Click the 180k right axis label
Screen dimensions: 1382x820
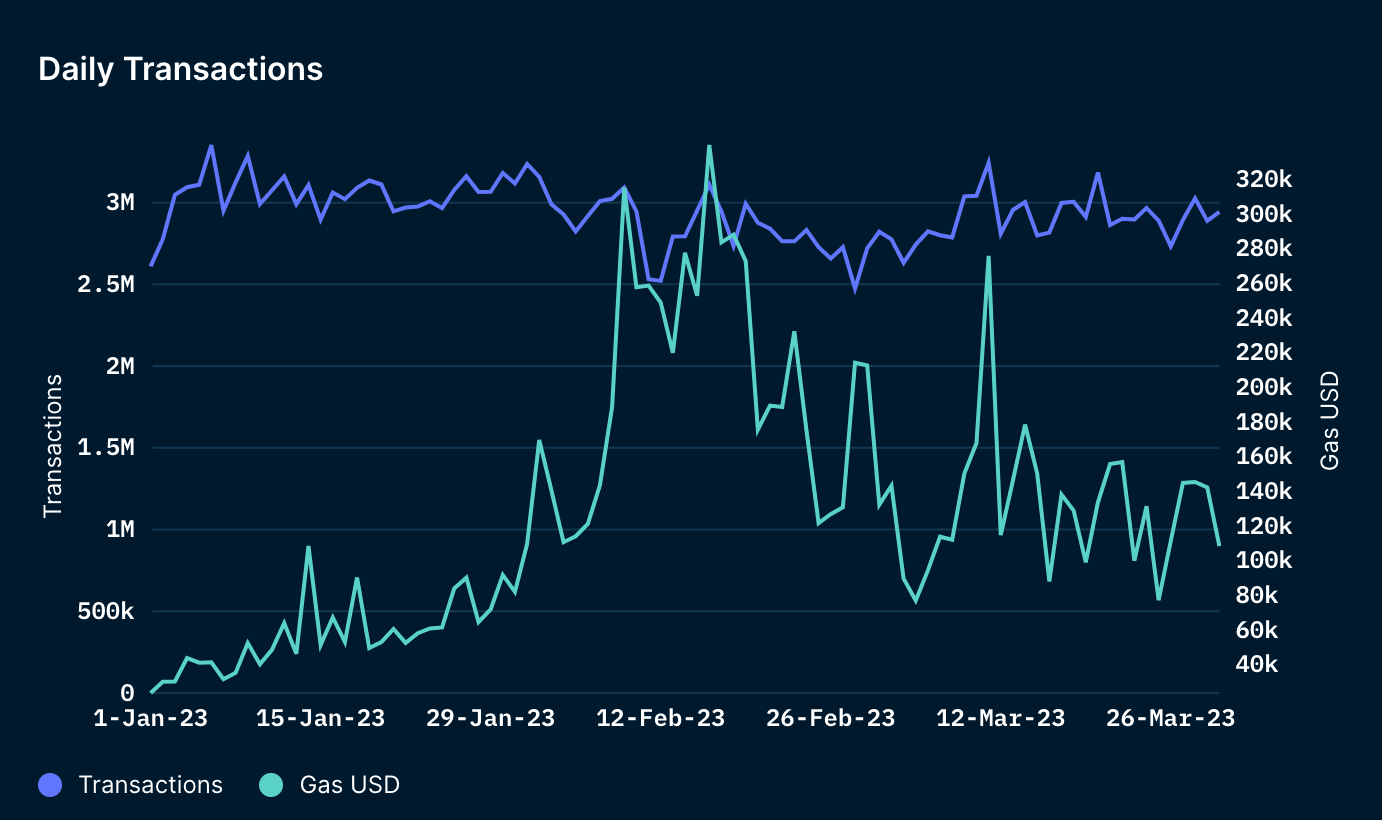(x=1265, y=422)
